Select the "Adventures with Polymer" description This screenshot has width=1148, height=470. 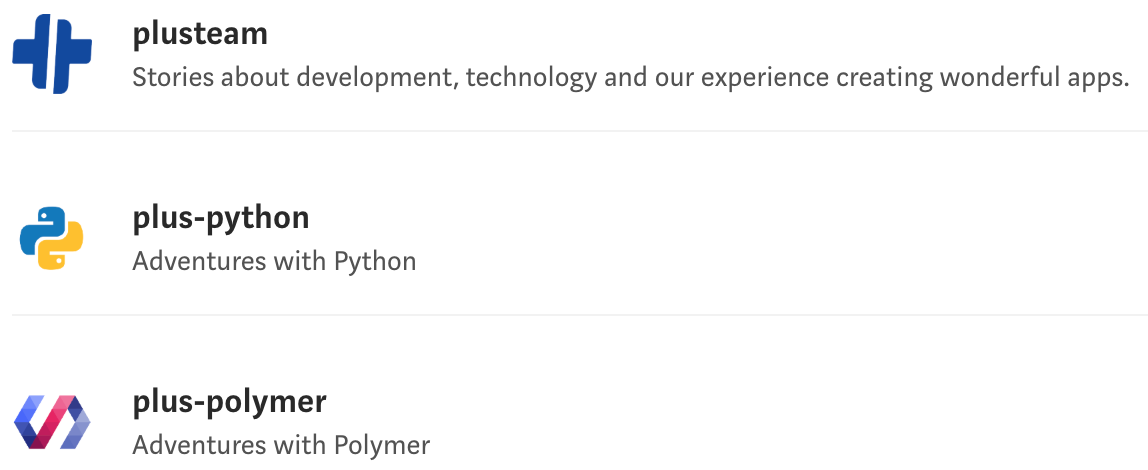[281, 445]
